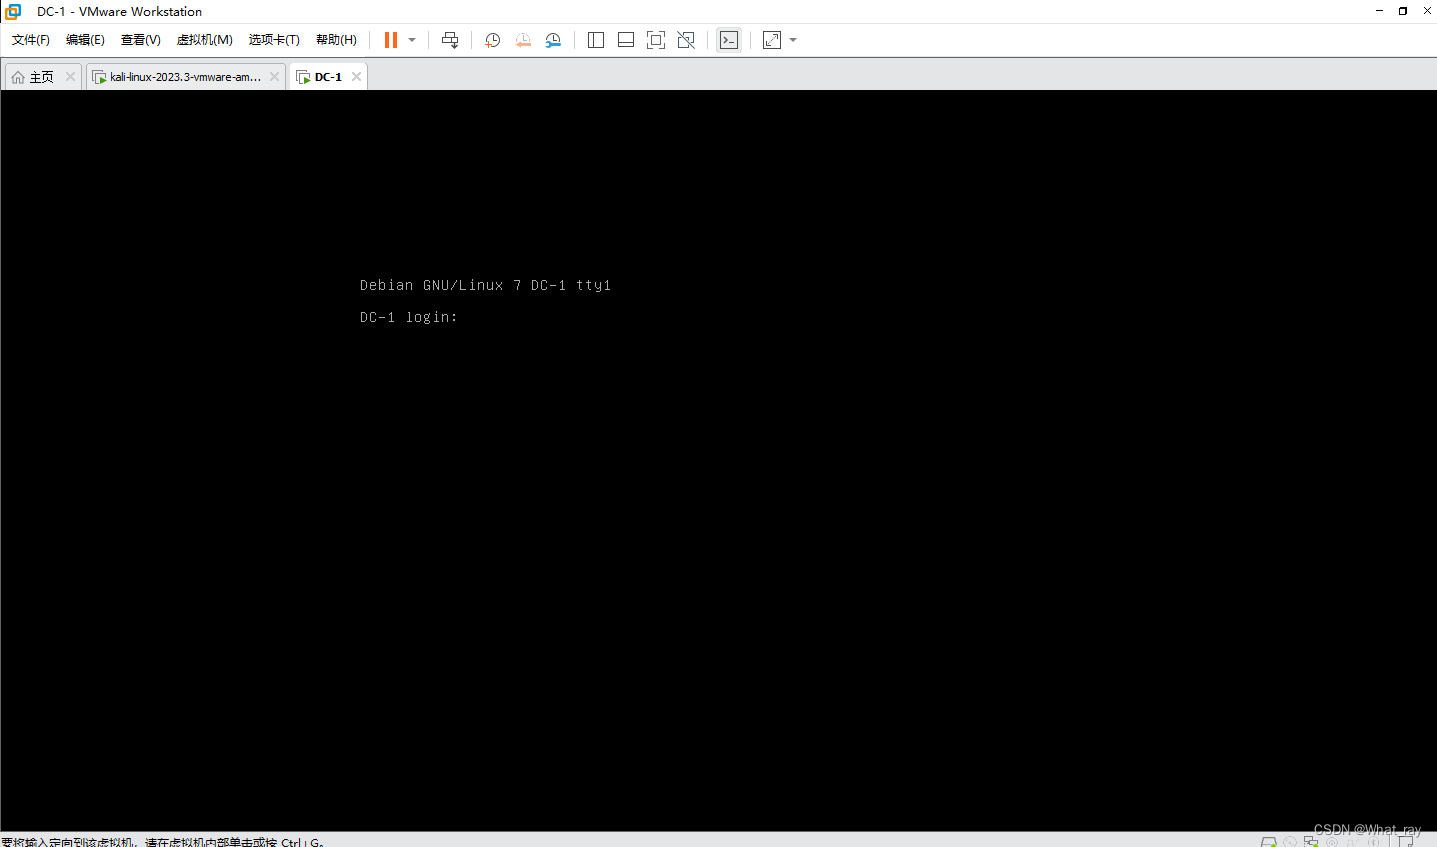Click the orange Pause virtual machine icon
This screenshot has width=1437, height=847.
point(391,40)
